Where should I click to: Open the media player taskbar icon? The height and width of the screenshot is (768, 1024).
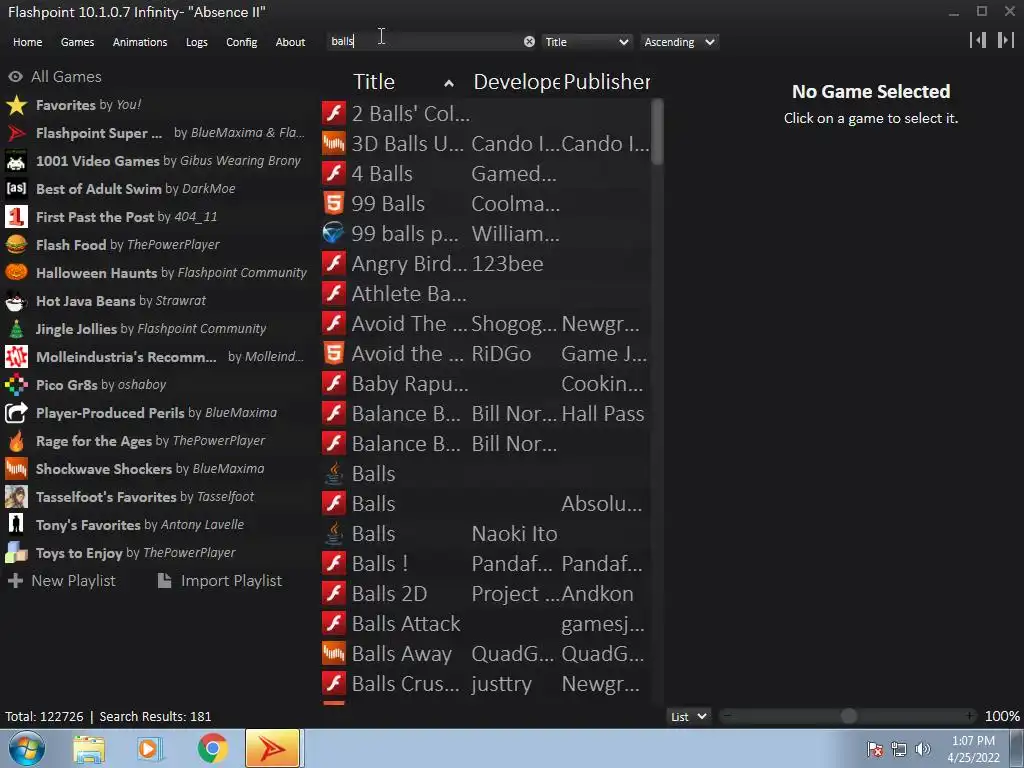150,749
